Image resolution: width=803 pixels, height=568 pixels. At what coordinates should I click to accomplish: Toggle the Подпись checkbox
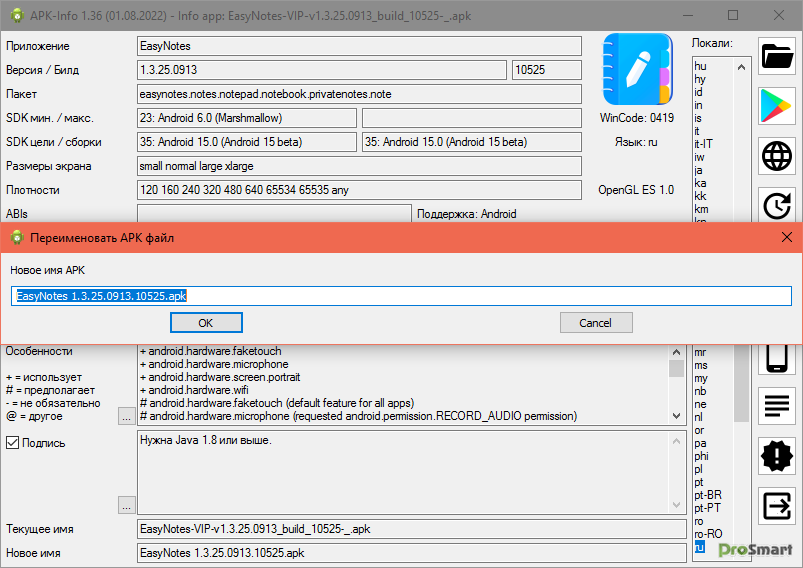tap(13, 442)
